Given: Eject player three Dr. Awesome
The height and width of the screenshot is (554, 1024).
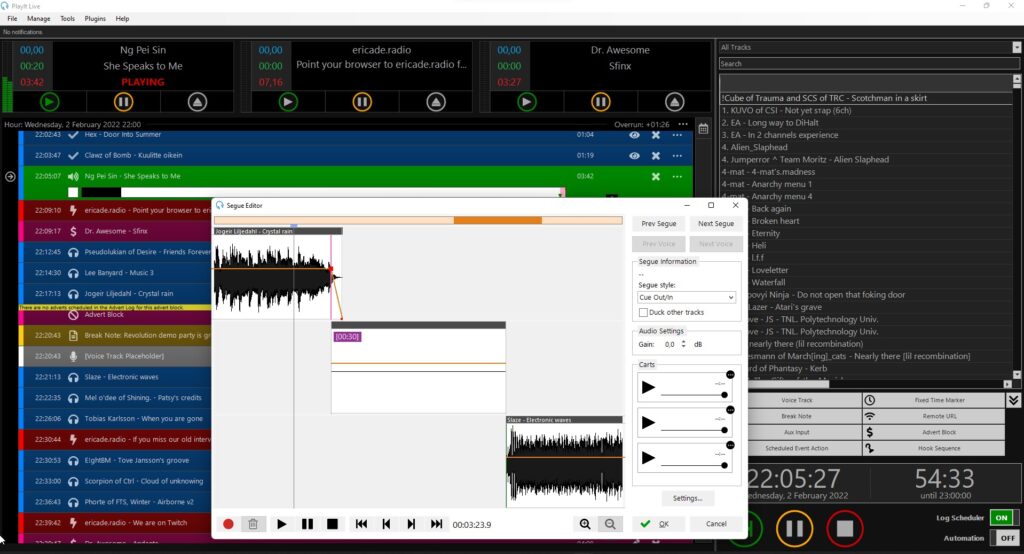Looking at the screenshot, I should [x=674, y=102].
